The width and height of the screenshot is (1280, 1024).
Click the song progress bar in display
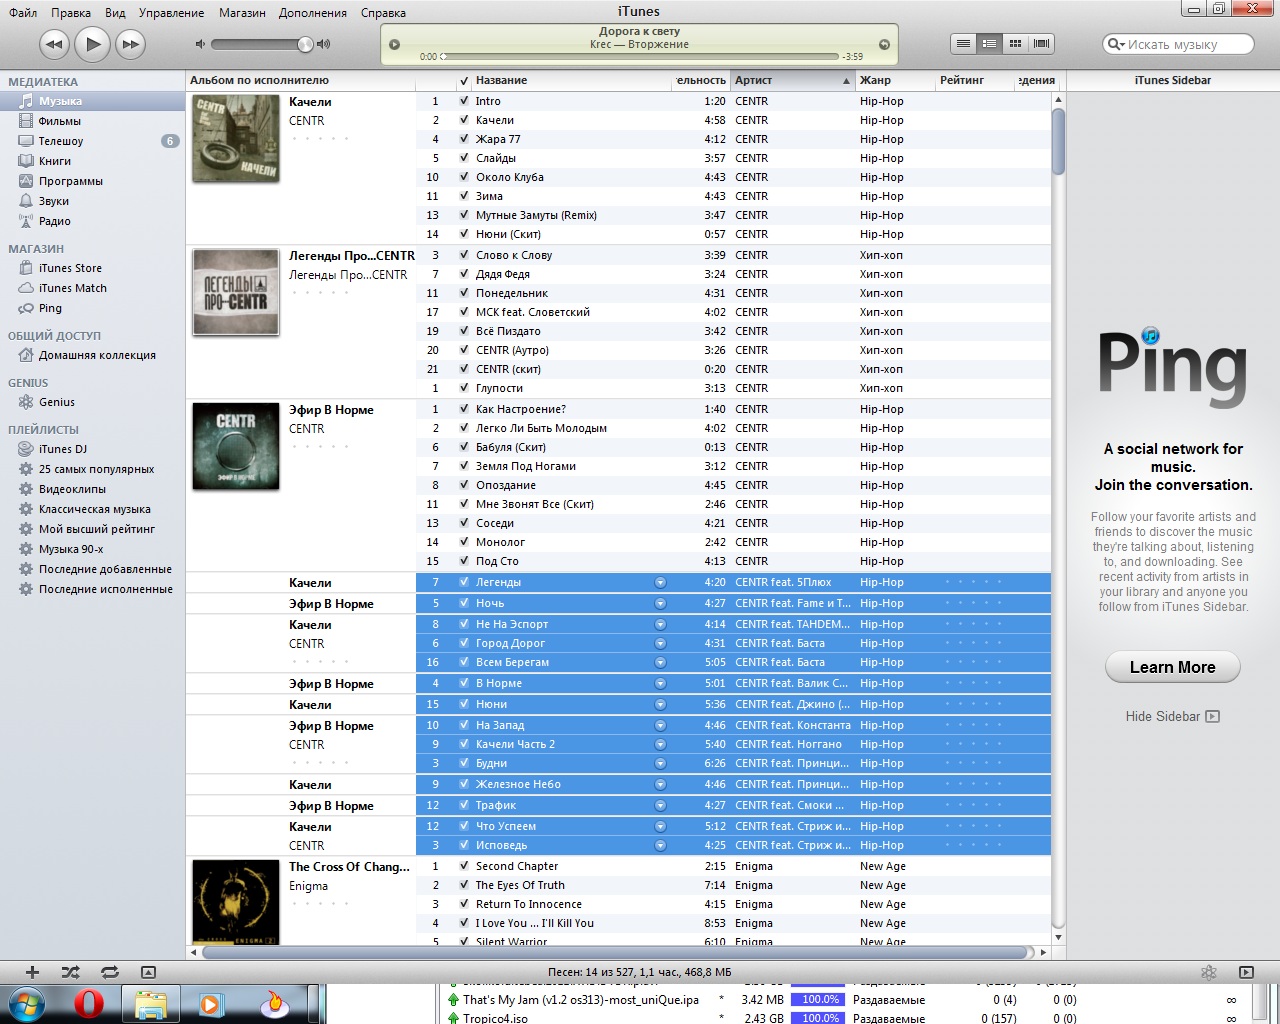tap(640, 56)
